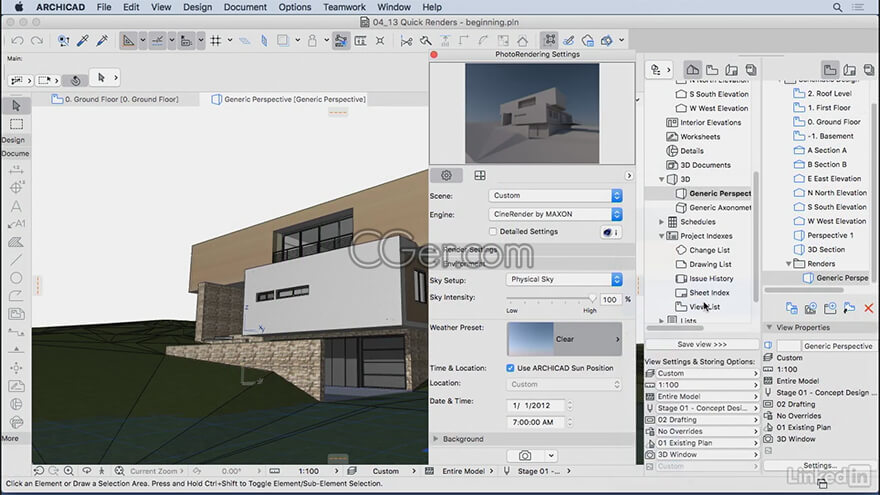
Task: Switch to the Generic Perspective tab
Action: (288, 99)
